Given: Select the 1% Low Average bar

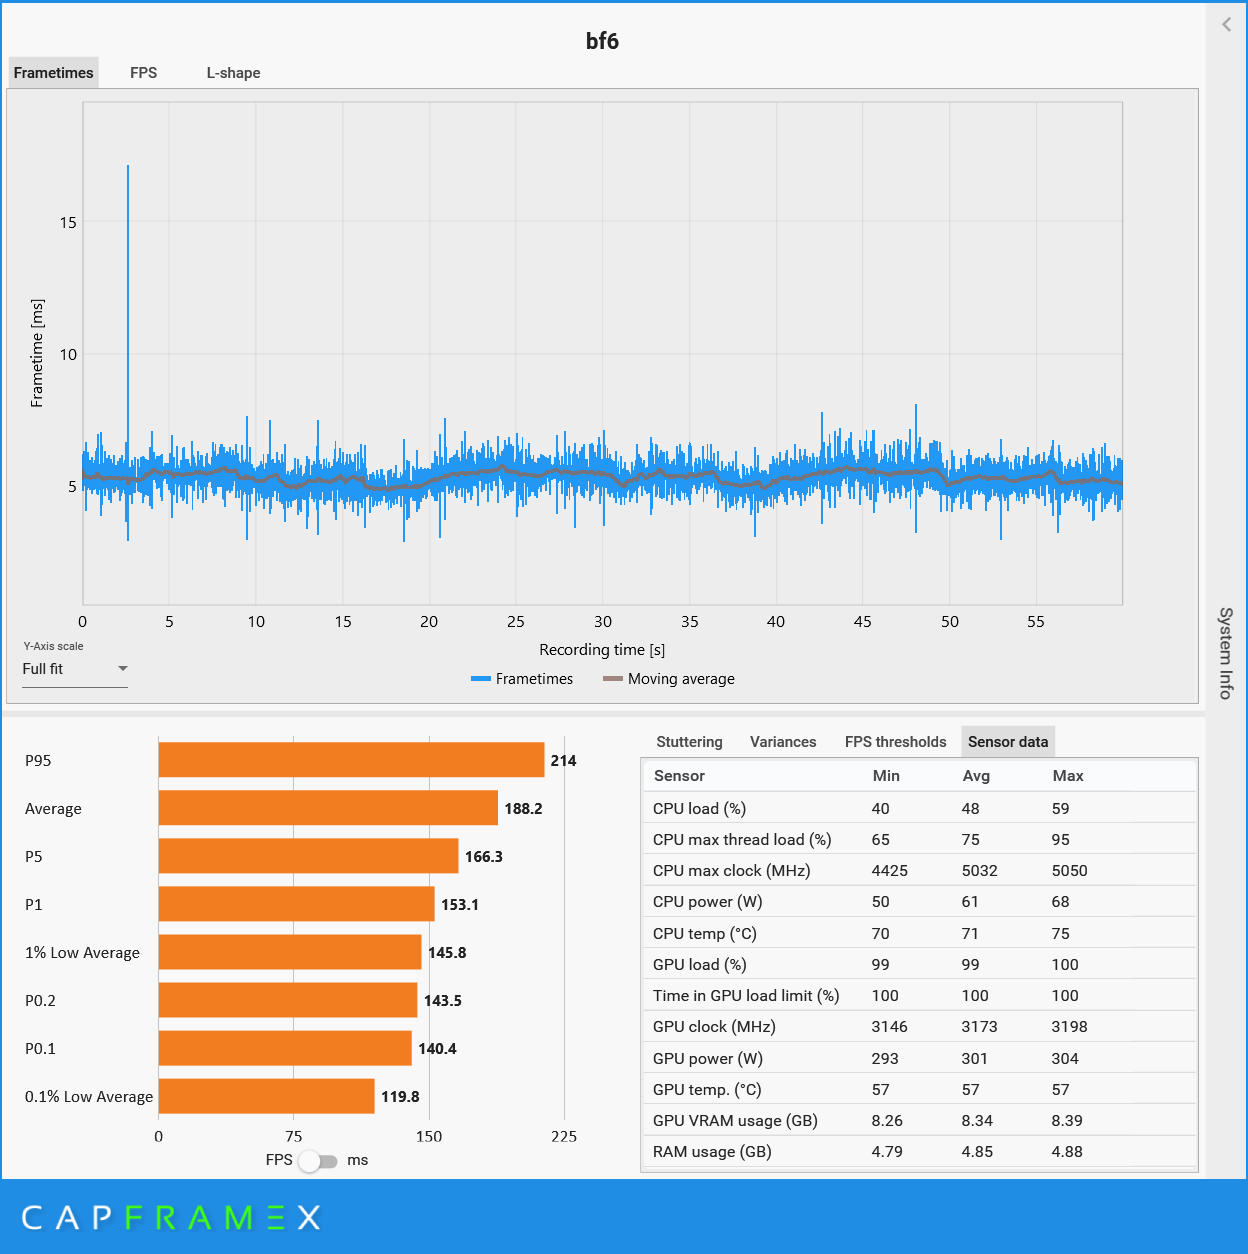Looking at the screenshot, I should point(290,952).
